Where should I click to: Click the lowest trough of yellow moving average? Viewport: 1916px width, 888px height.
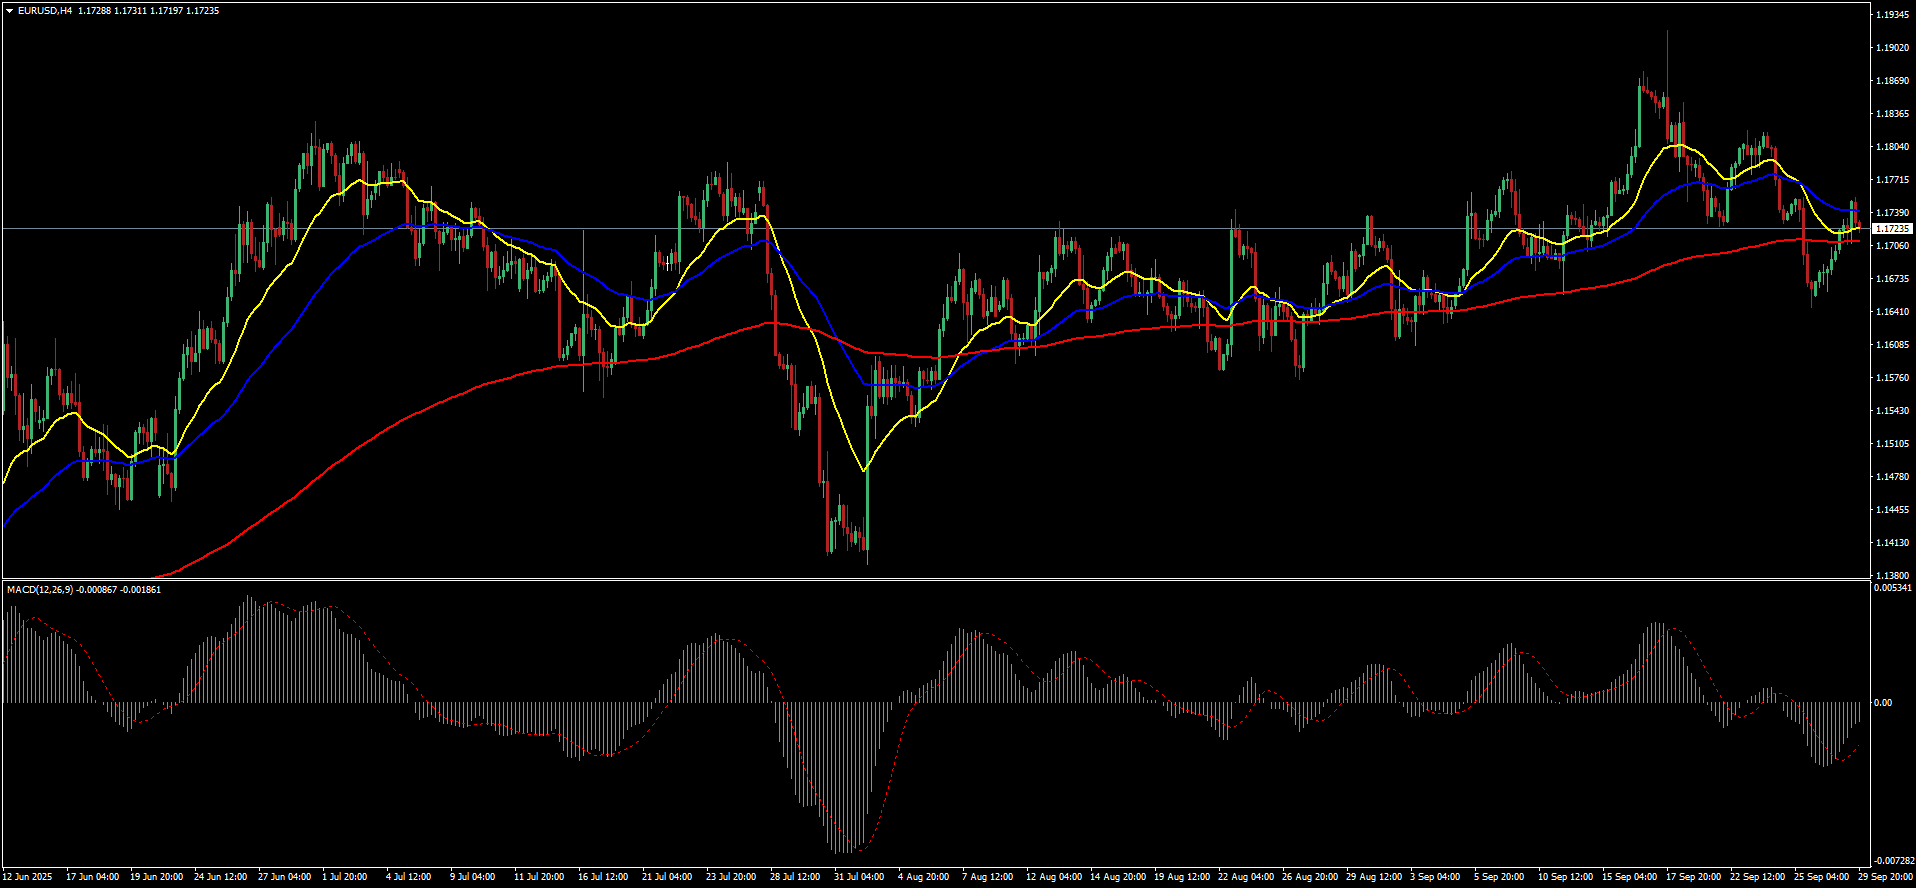coord(864,470)
